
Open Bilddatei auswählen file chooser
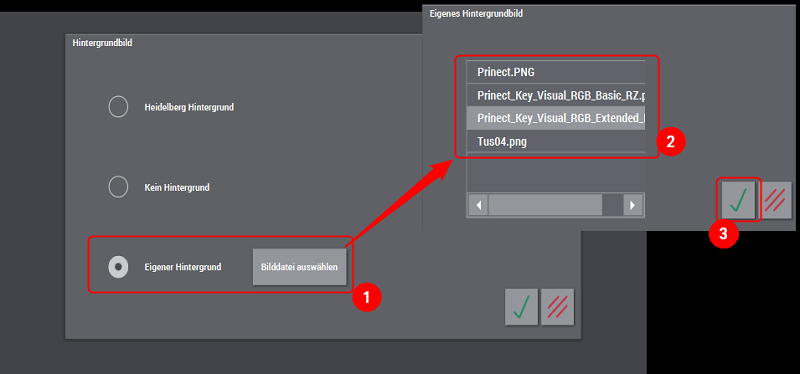pos(299,267)
